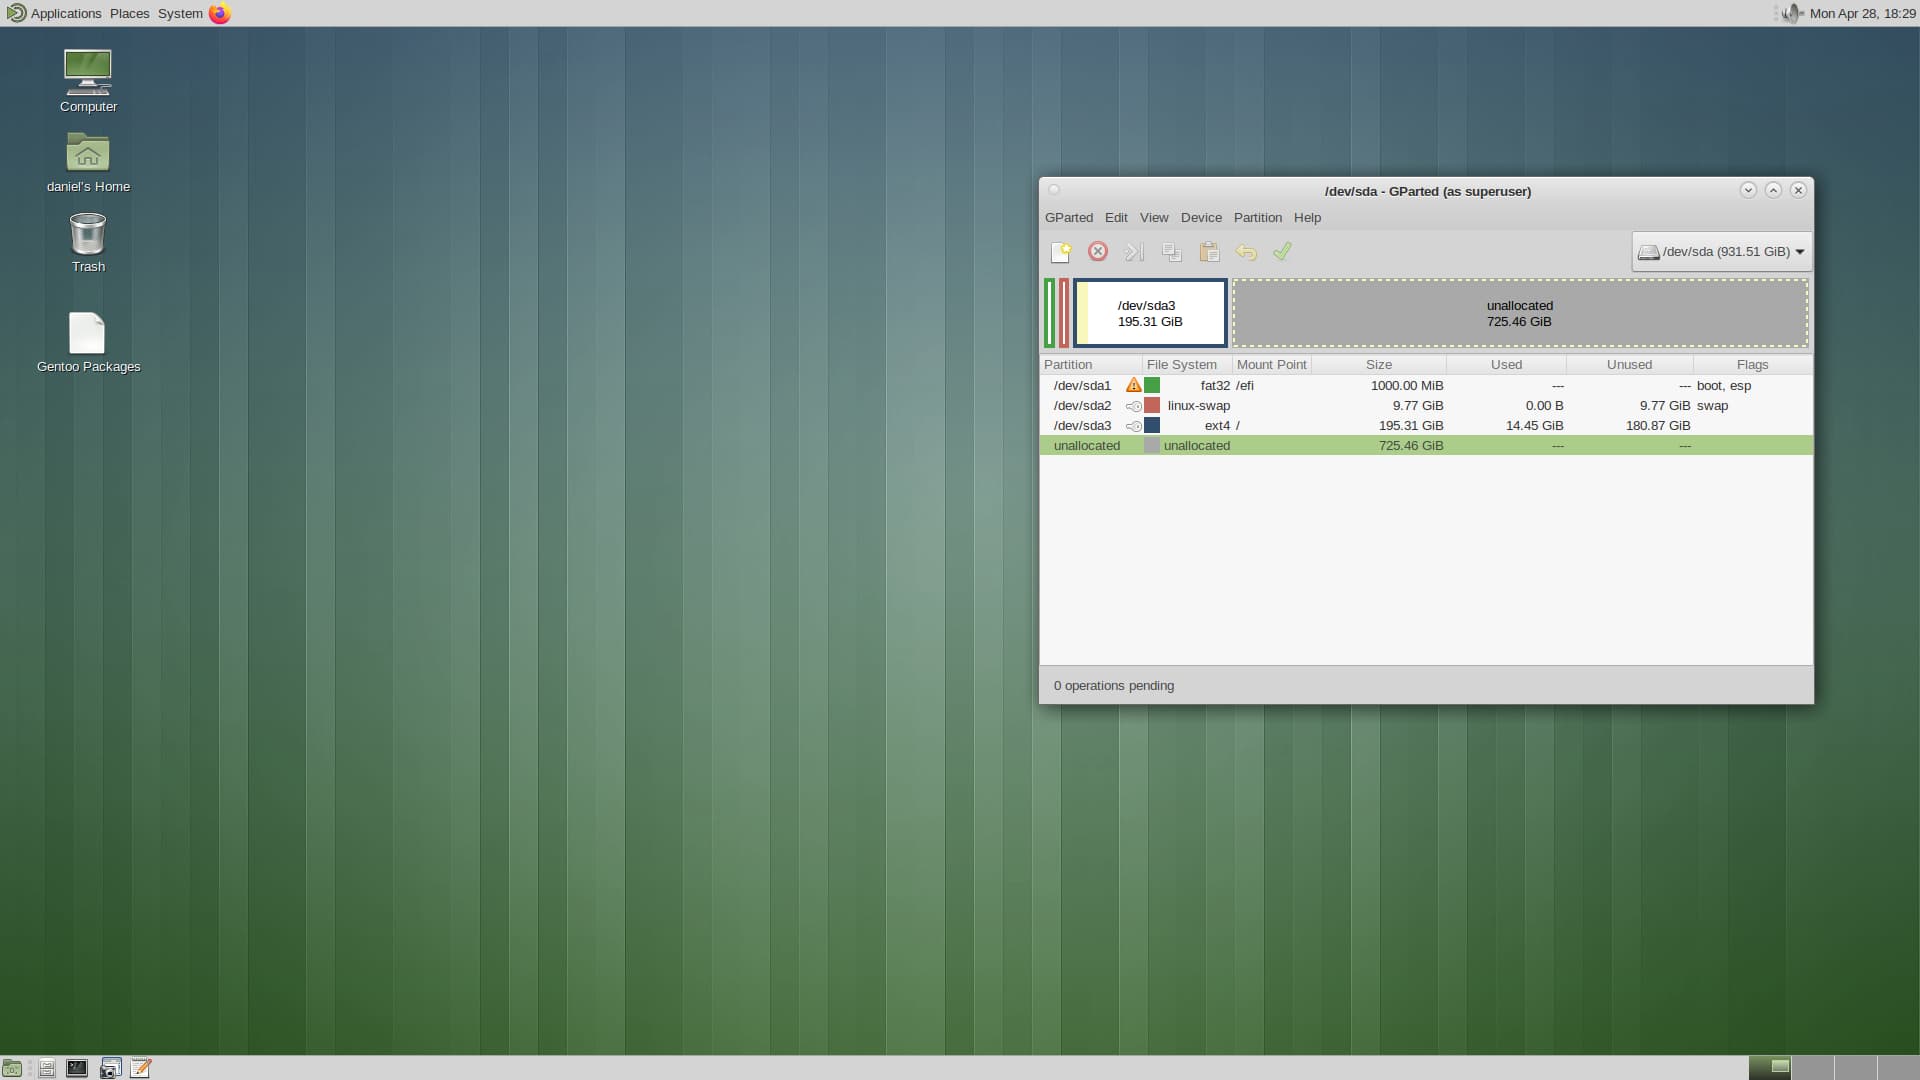This screenshot has width=1920, height=1080.
Task: Open the /dev/sda device selector dropdown
Action: (1721, 252)
